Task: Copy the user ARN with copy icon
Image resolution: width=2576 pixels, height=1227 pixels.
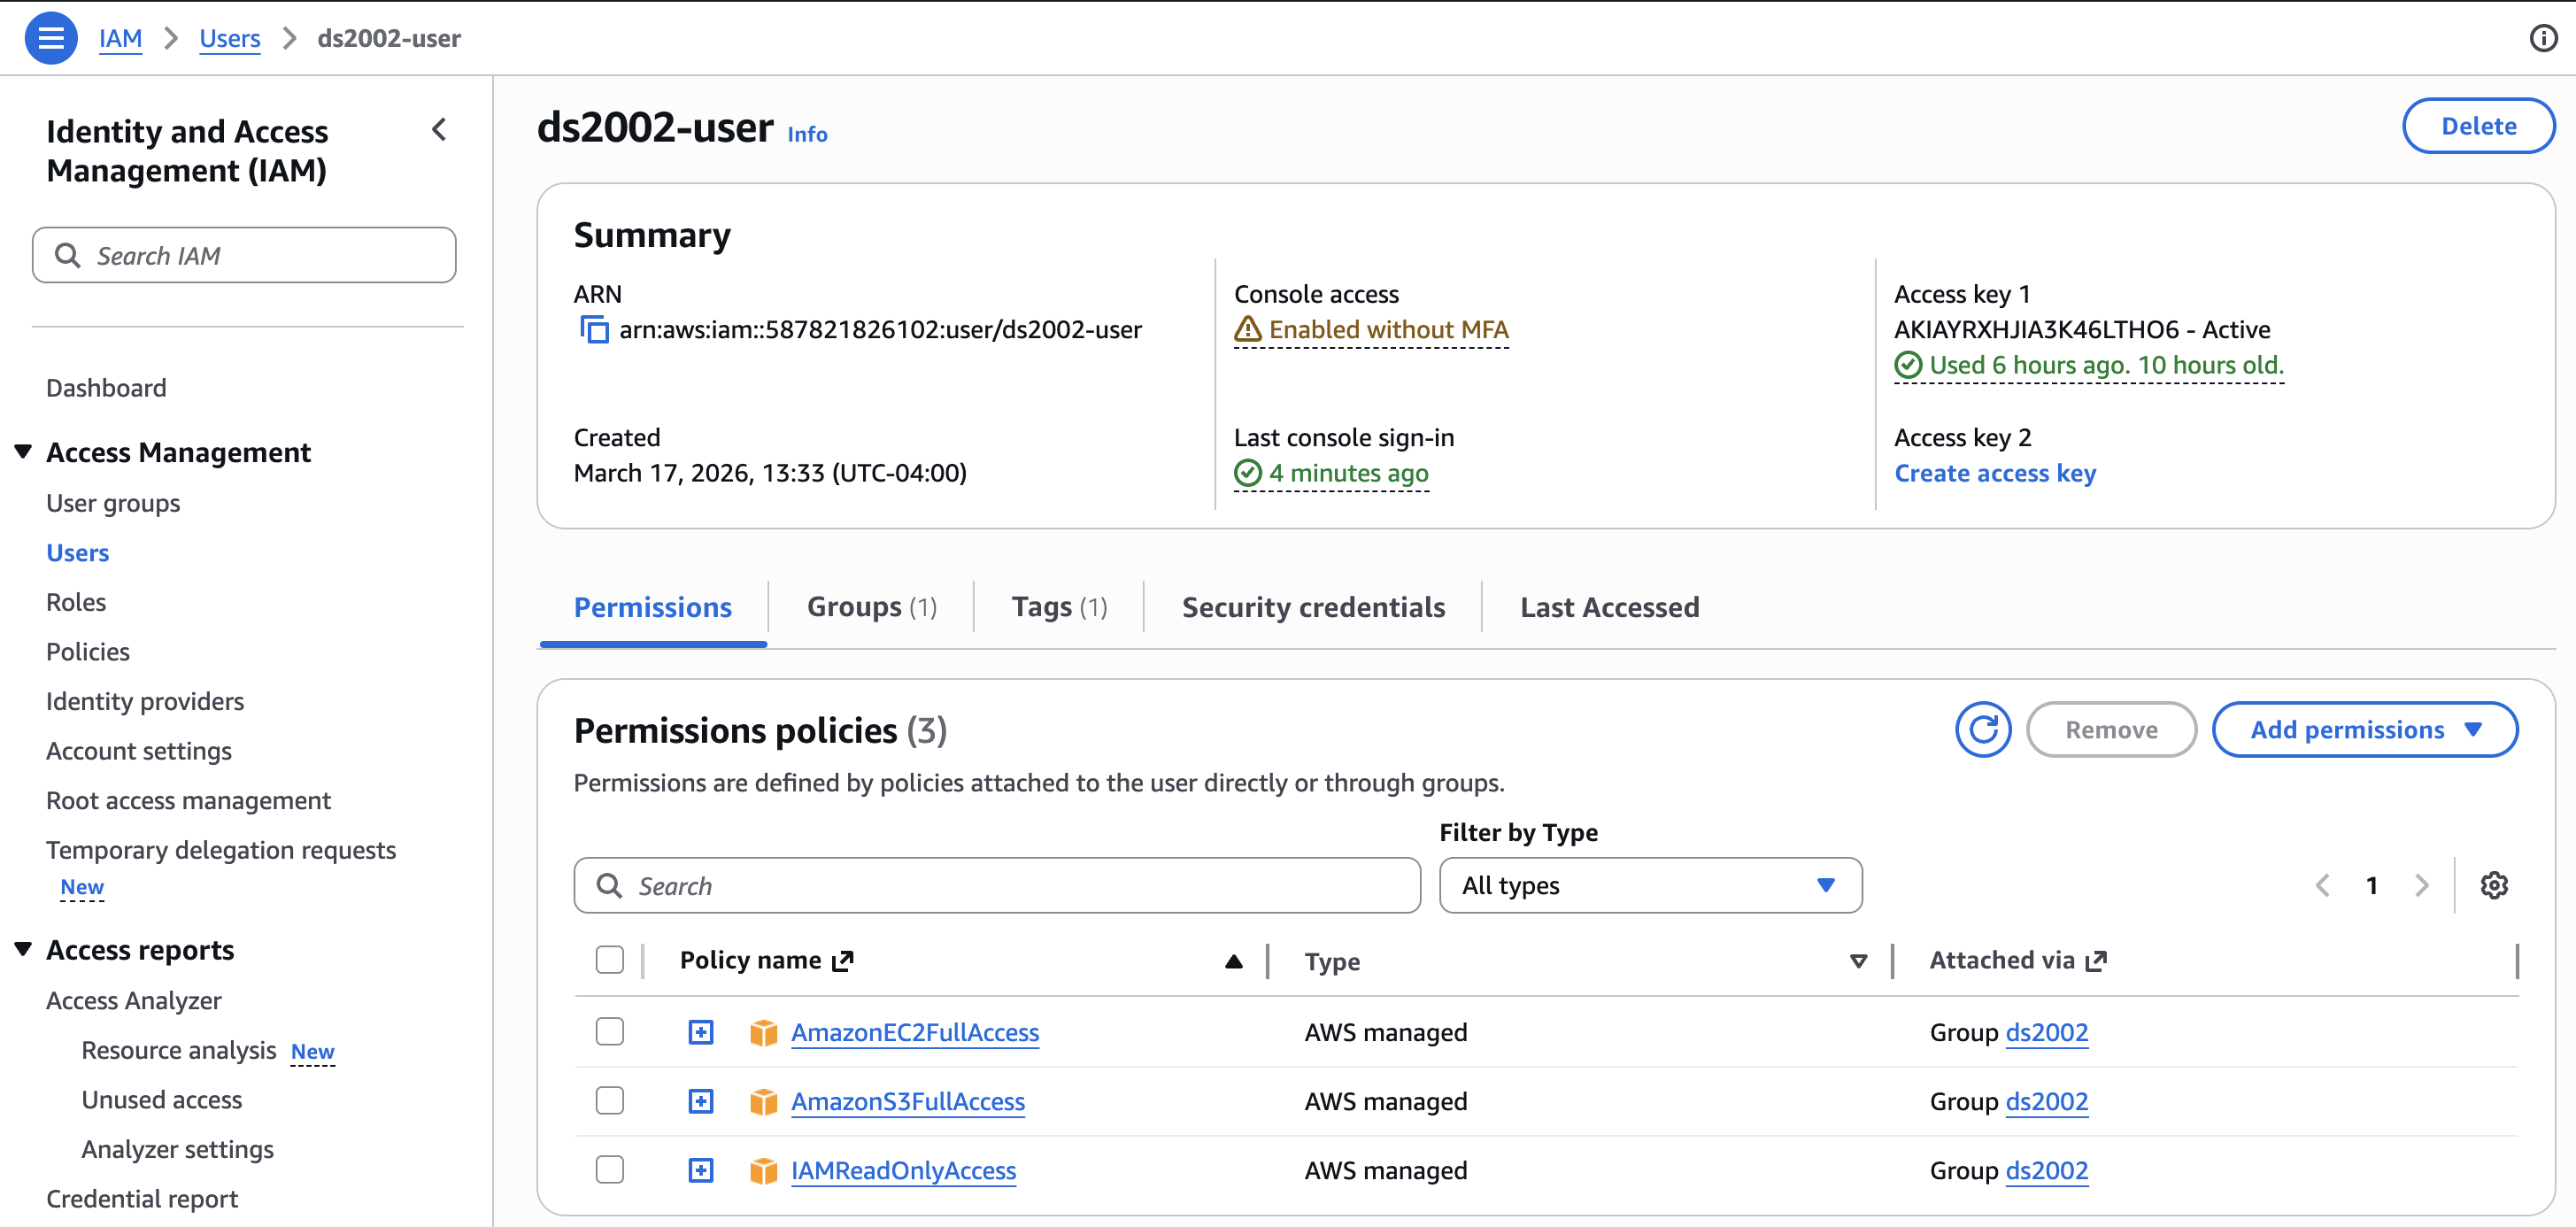Action: coord(594,329)
